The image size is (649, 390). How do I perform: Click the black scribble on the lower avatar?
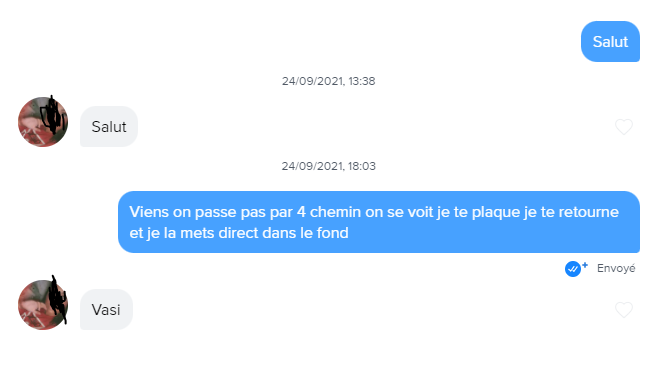[x=57, y=298]
